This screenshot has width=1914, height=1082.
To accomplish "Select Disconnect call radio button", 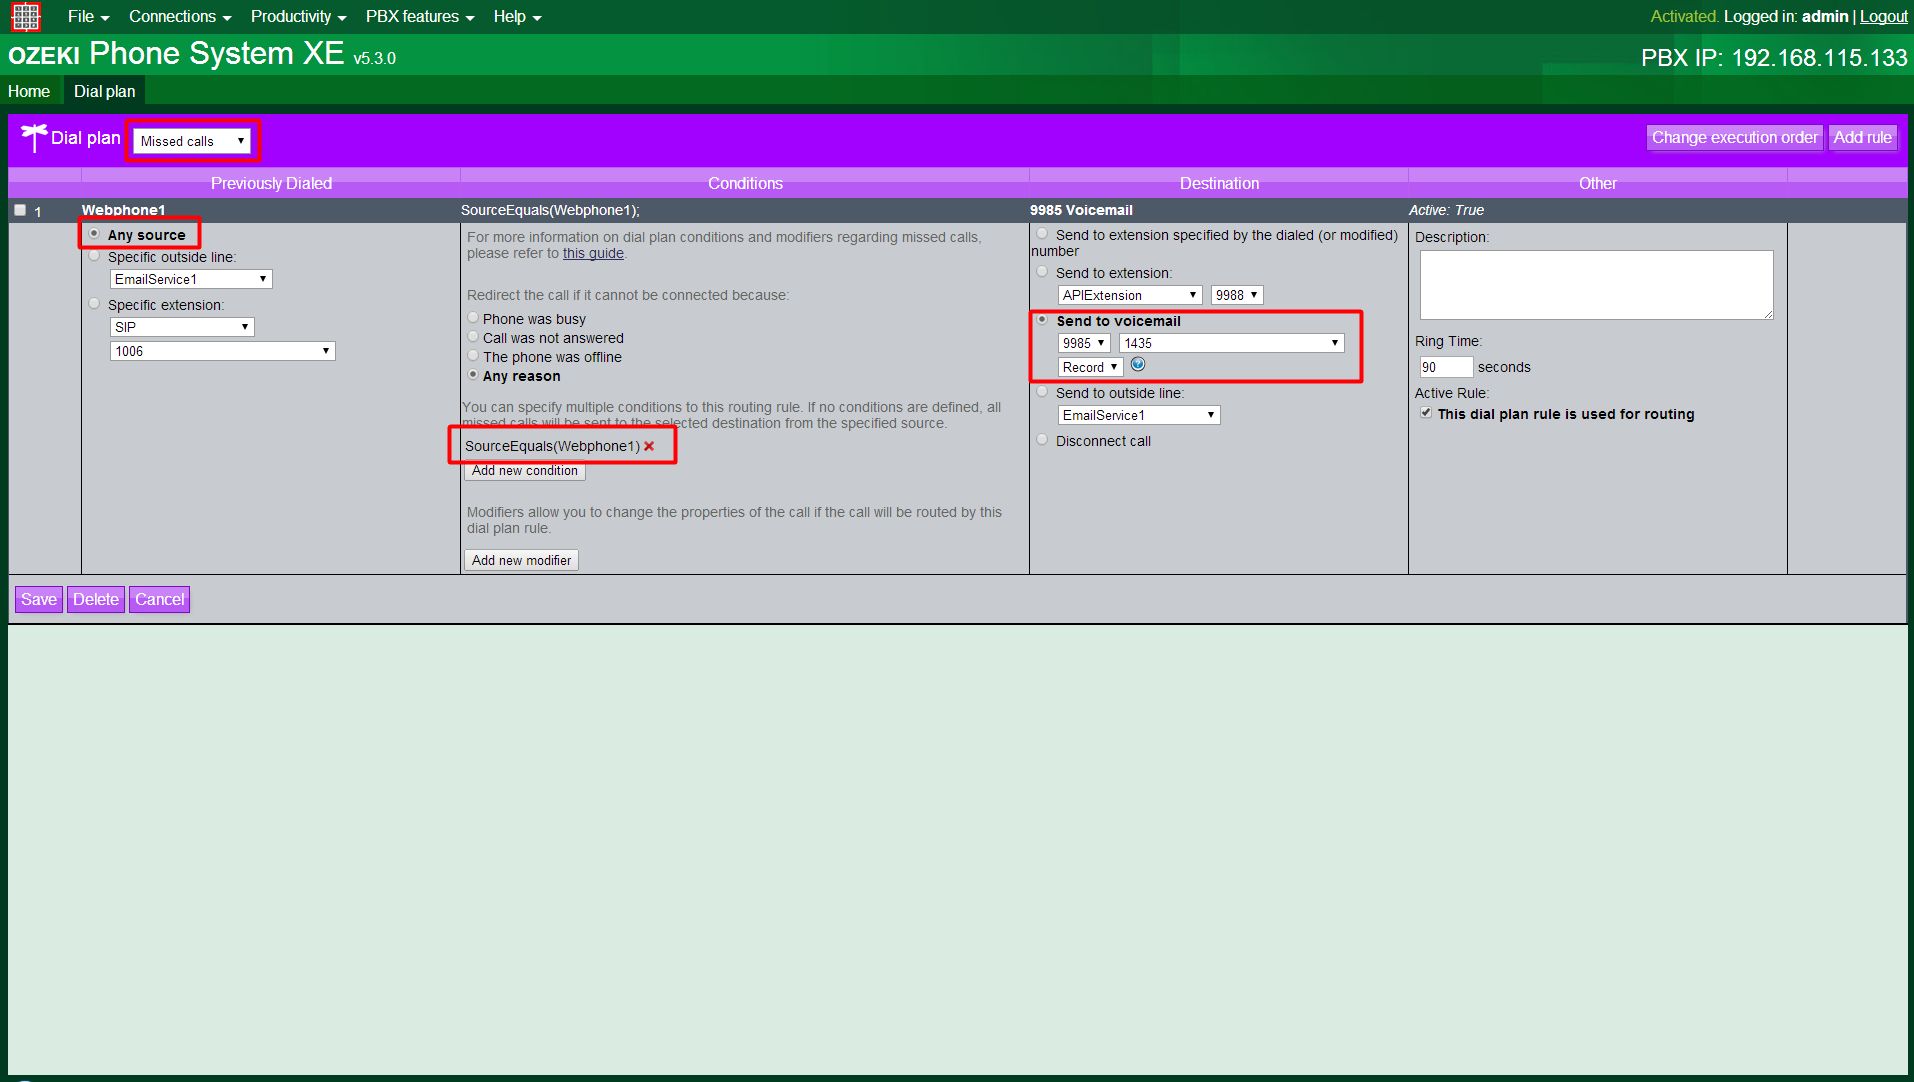I will point(1042,440).
